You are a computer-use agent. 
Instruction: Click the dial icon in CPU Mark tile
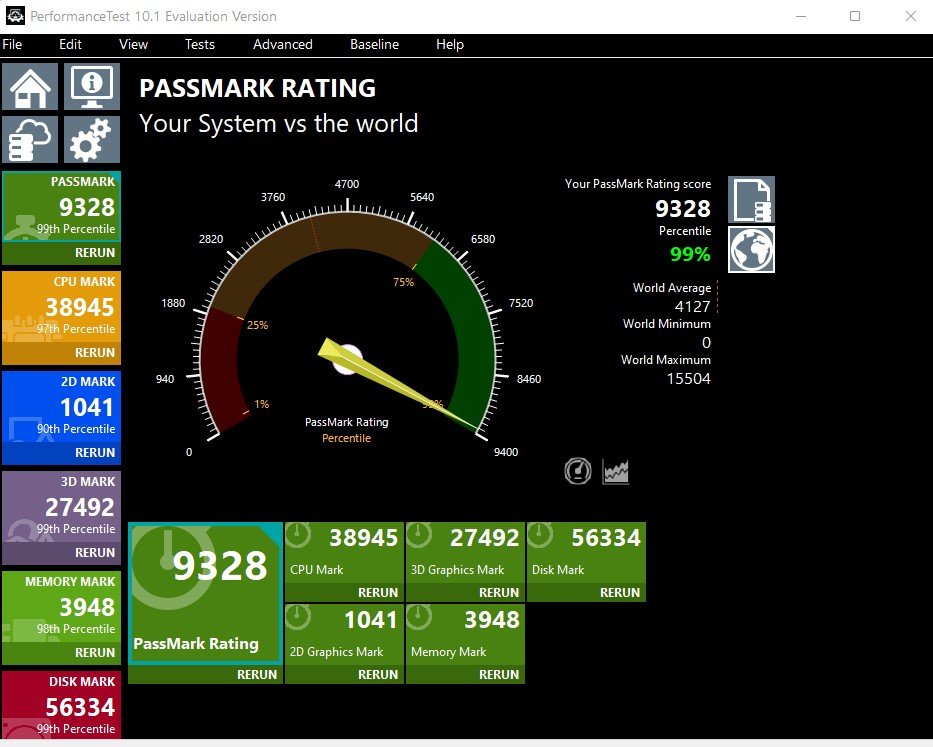pyautogui.click(x=298, y=535)
